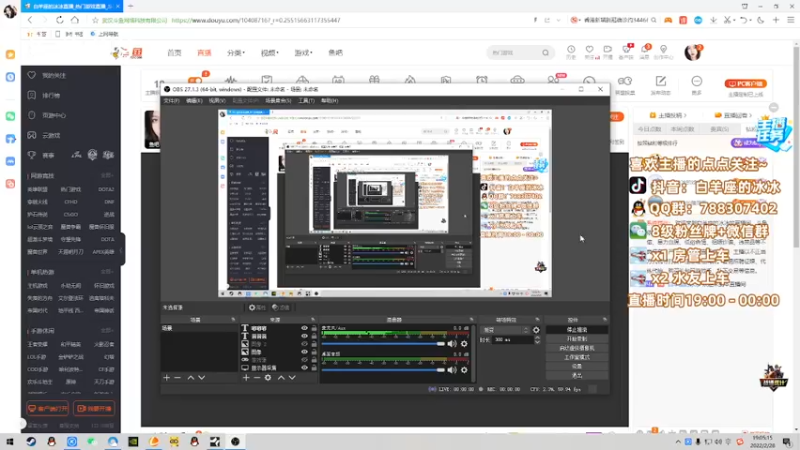Image resolution: width=800 pixels, height=450 pixels.
Task: Open the 桌面音频 audio settings gear
Action: pyautogui.click(x=464, y=369)
